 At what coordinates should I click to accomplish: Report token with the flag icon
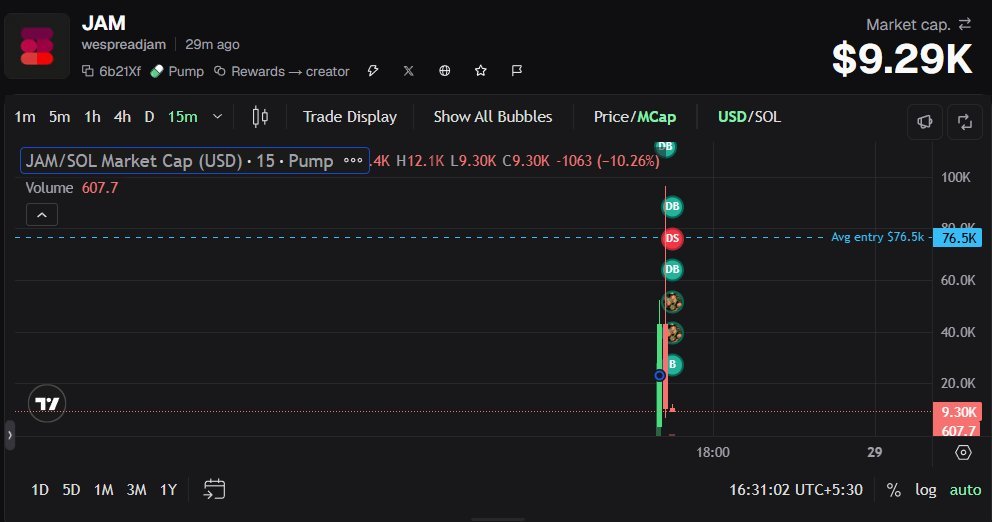[x=517, y=71]
